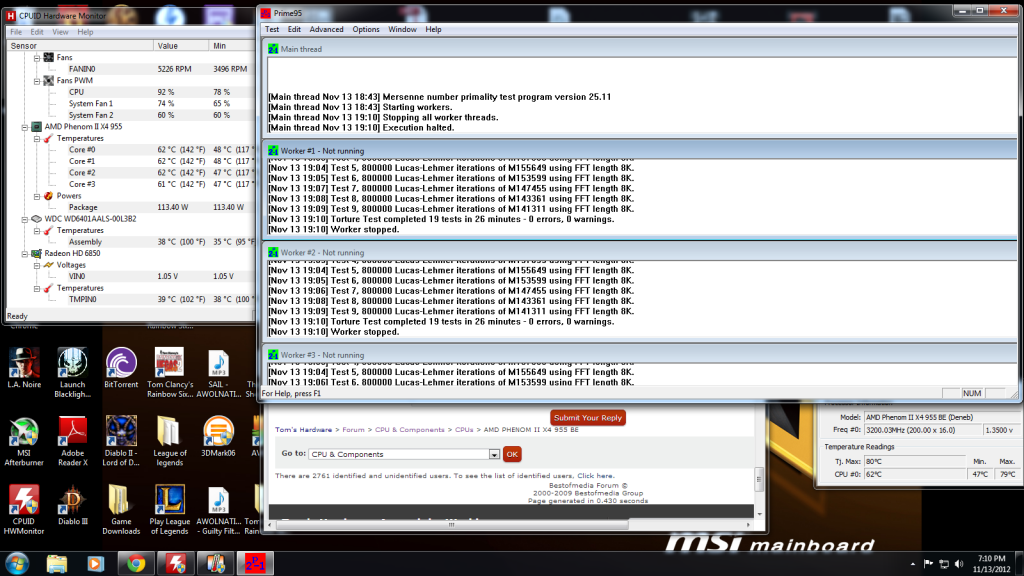Open the Windows Start menu
The width and height of the screenshot is (1024, 576).
(16, 563)
